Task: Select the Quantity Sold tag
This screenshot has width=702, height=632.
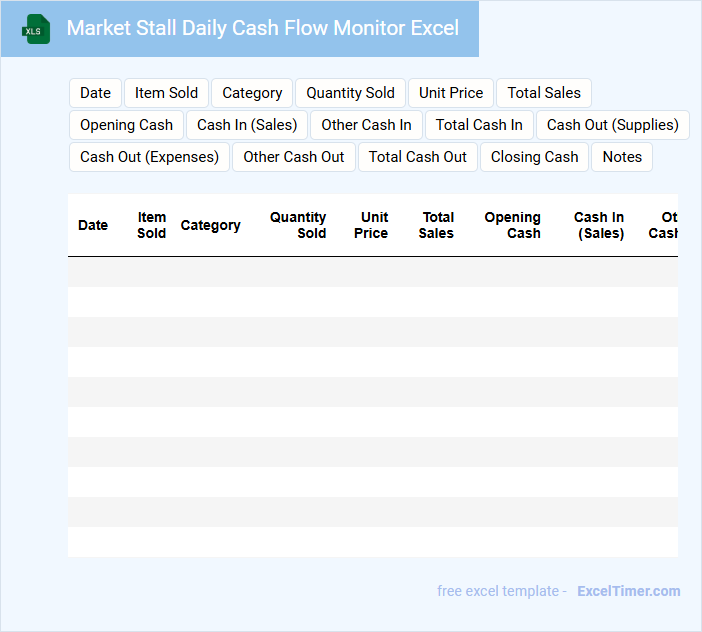Action: tap(350, 93)
